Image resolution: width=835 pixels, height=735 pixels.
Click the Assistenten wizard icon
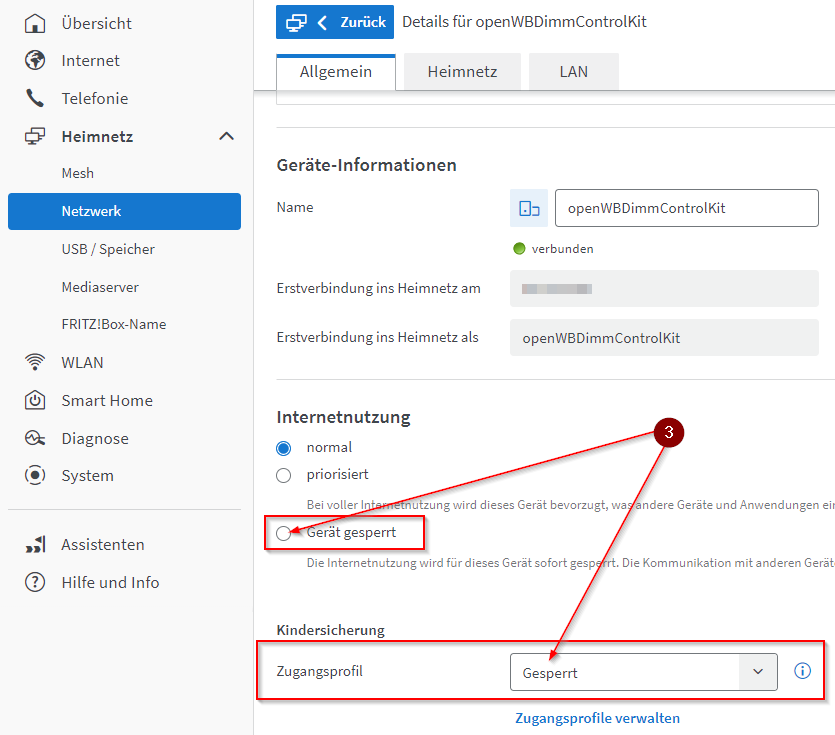[x=35, y=544]
